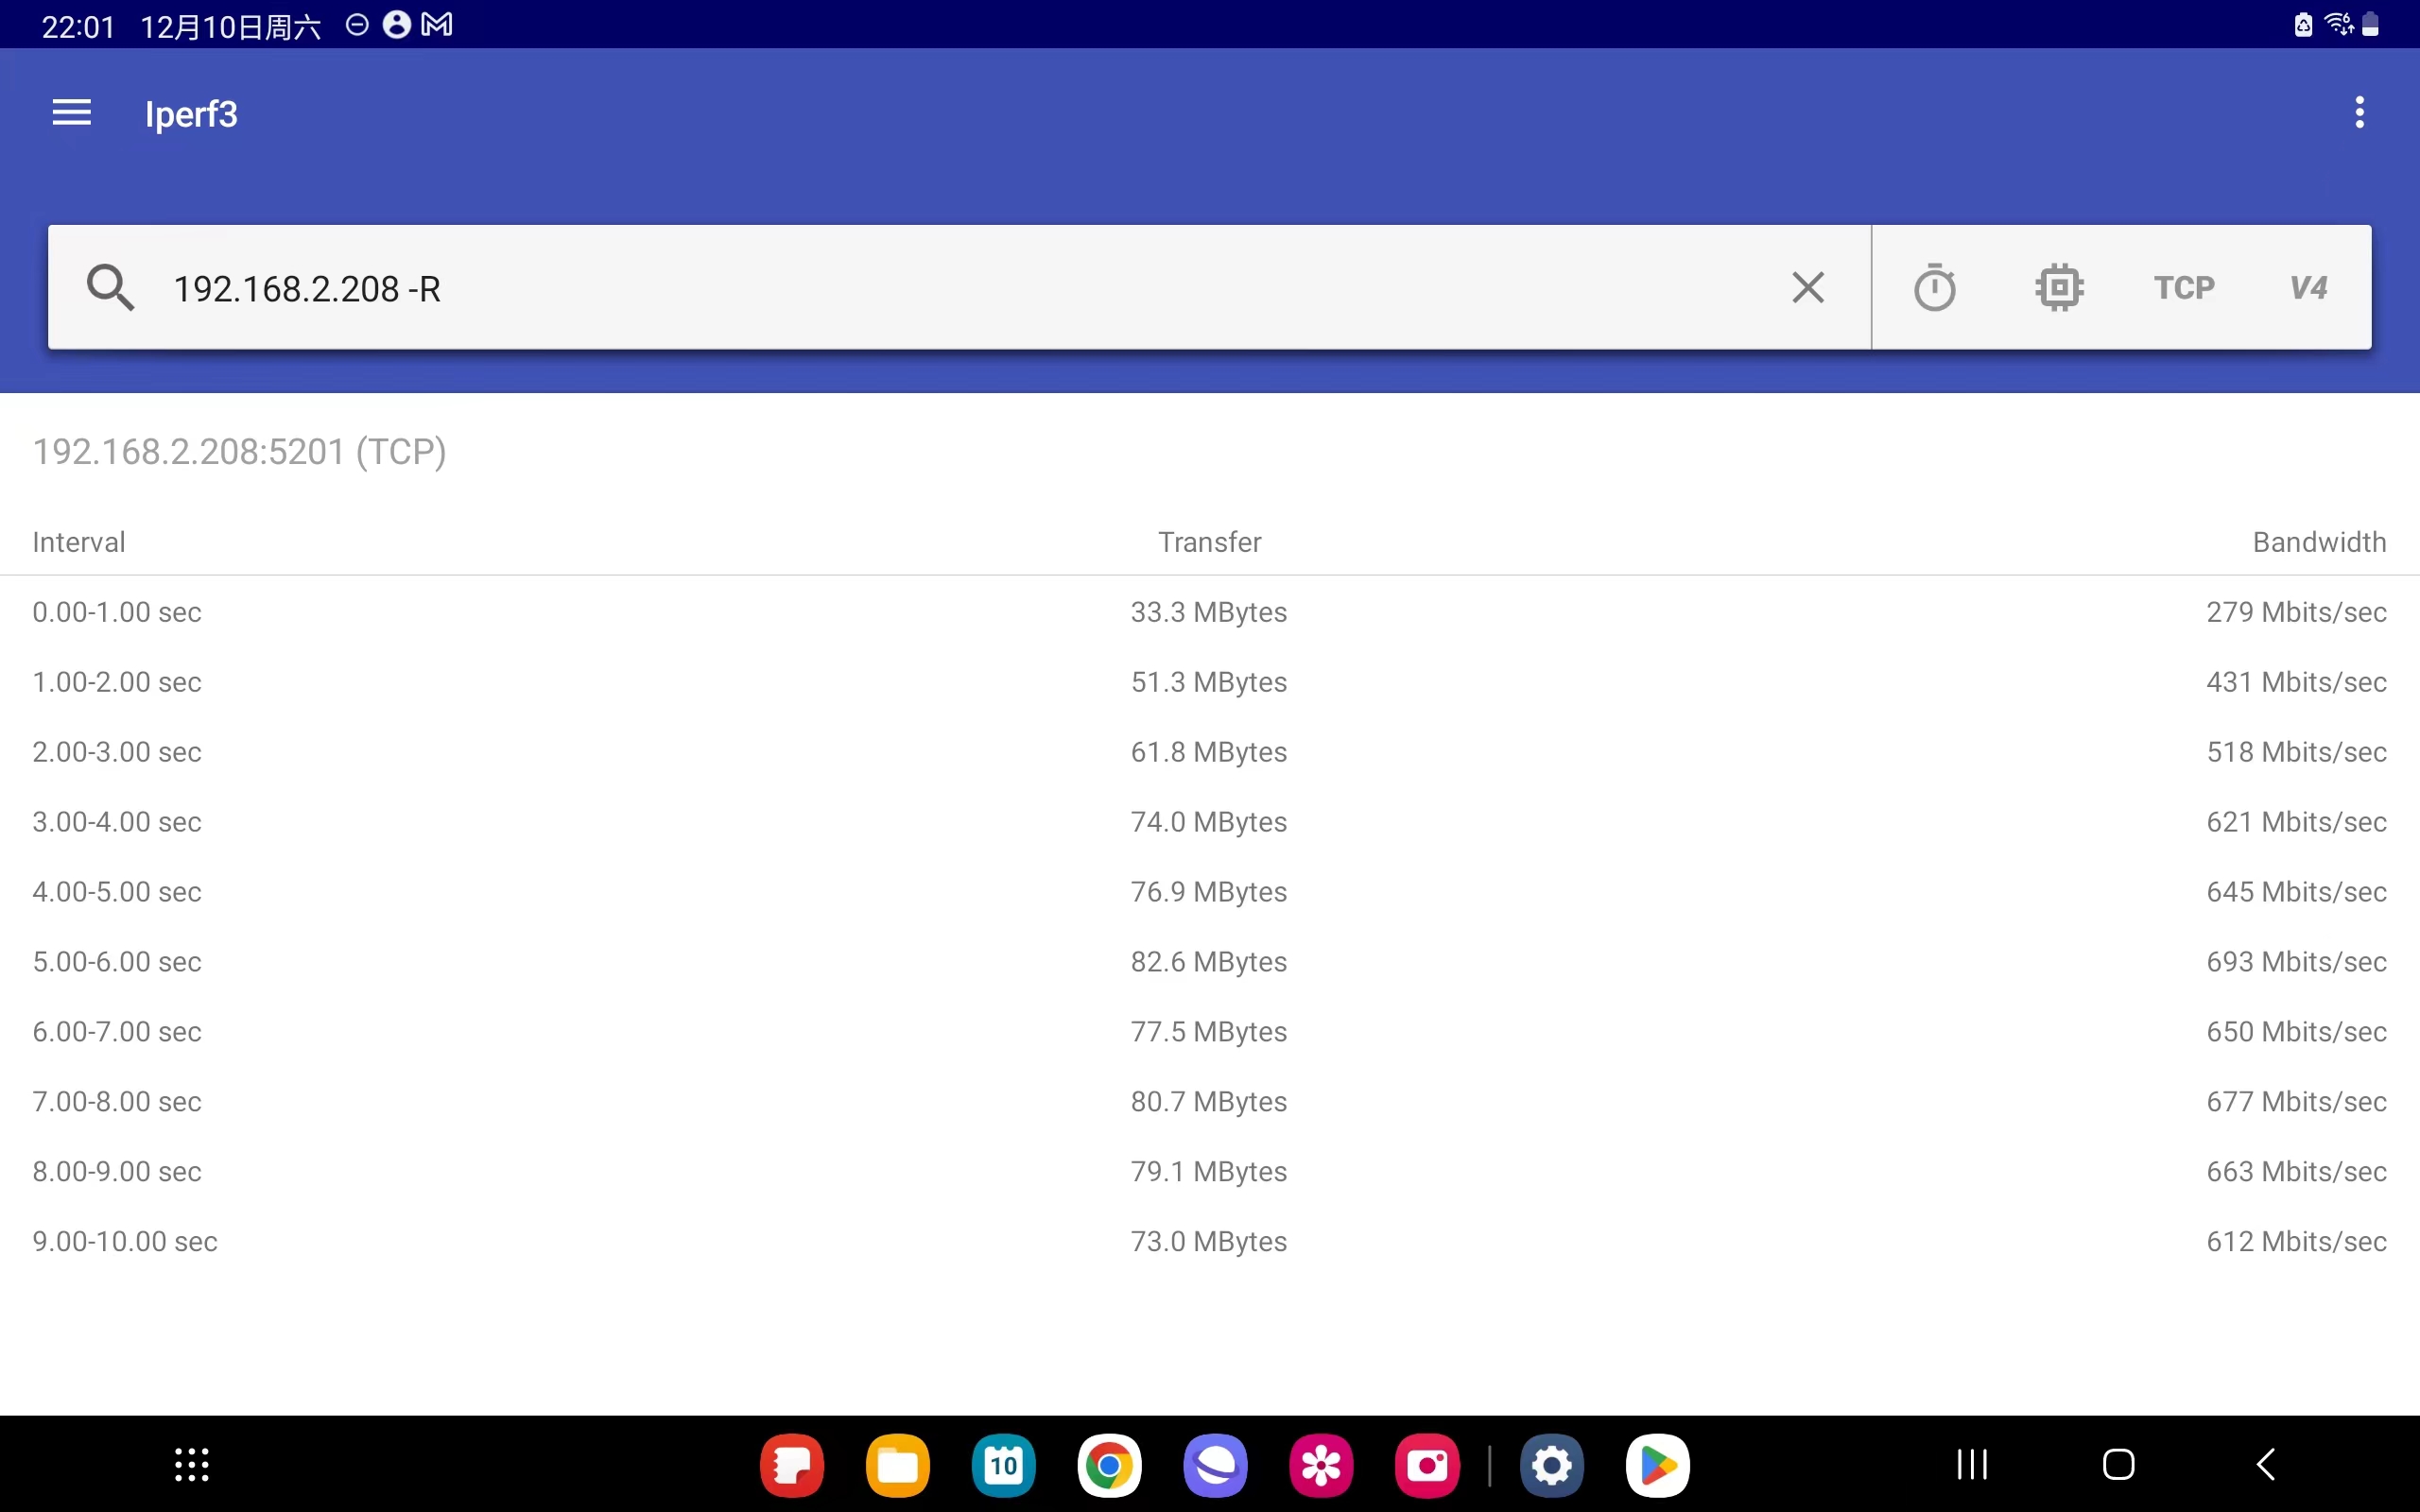Screen dimensions: 2420x1512
Task: Launch Chrome from the taskbar
Action: click(x=1109, y=1466)
